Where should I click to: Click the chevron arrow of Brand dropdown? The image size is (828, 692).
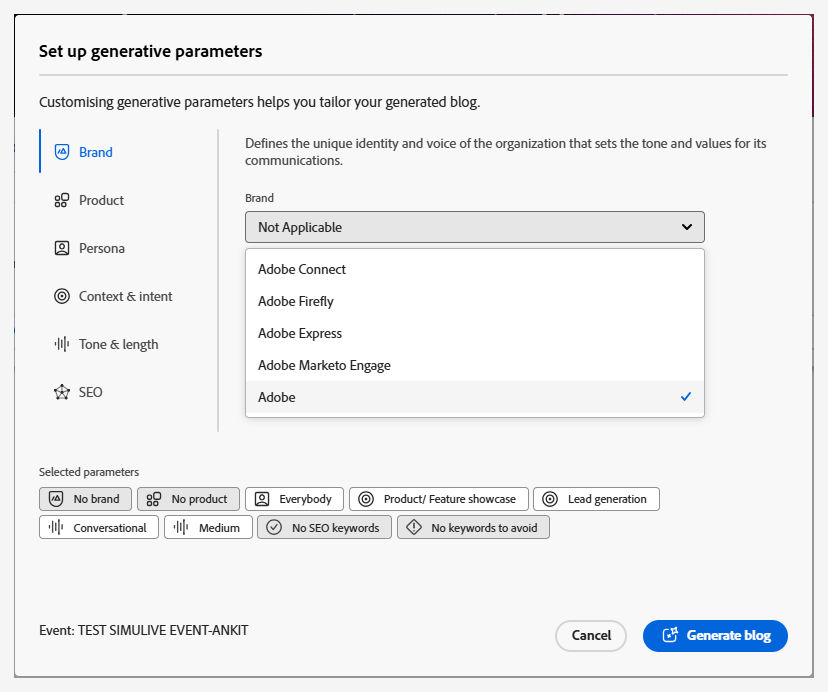[x=686, y=227]
